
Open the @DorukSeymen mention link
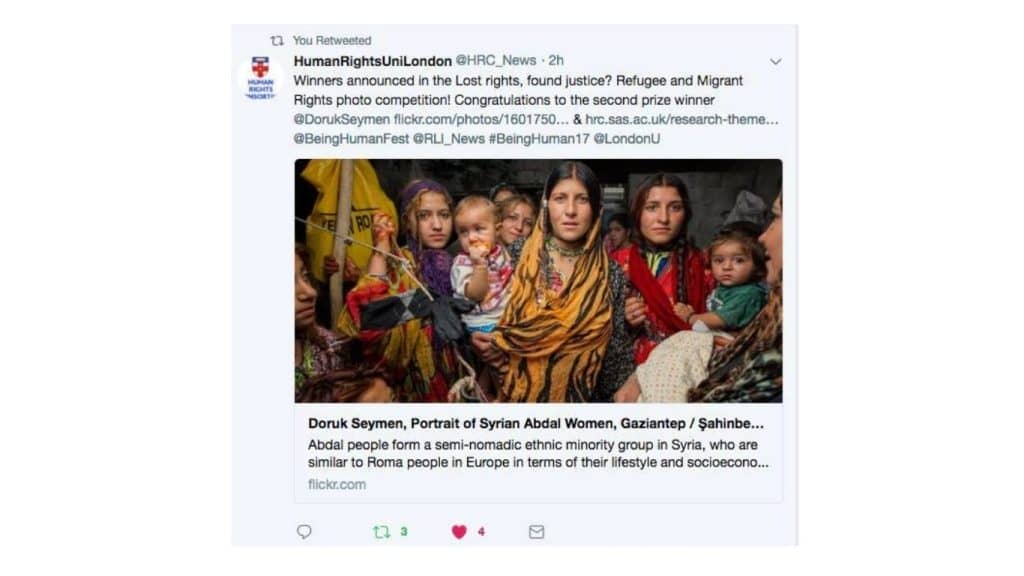[342, 120]
